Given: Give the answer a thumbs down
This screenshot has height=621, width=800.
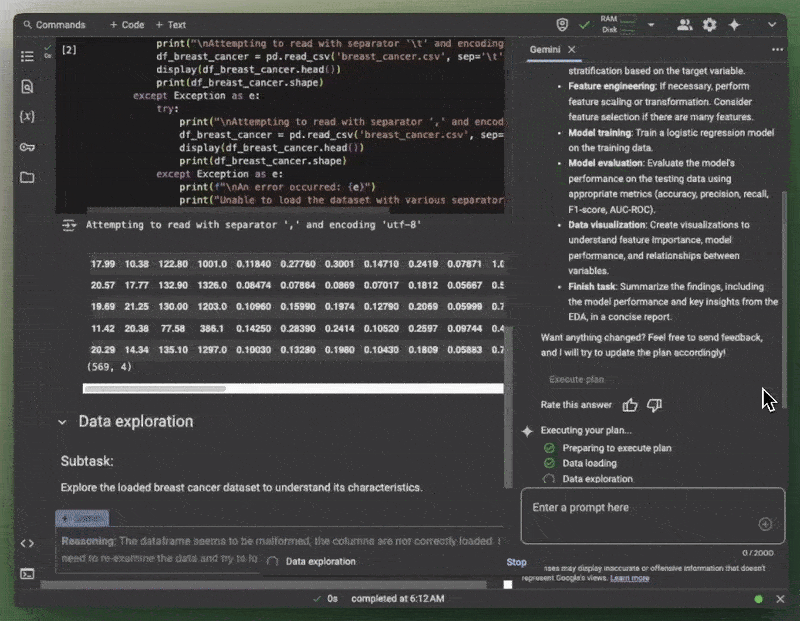Looking at the screenshot, I should pyautogui.click(x=655, y=405).
